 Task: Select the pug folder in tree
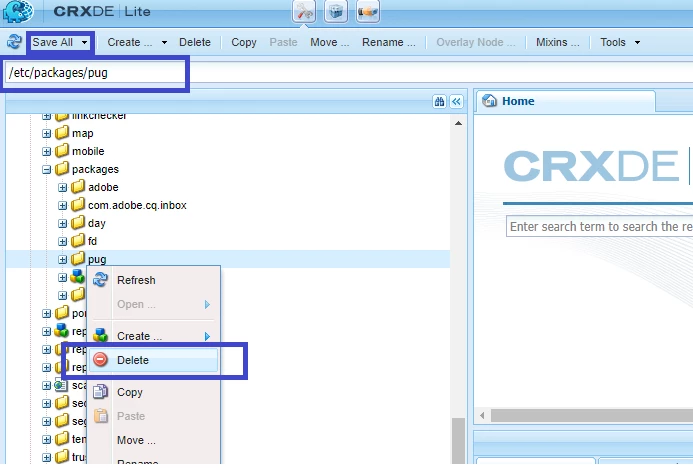pyautogui.click(x=97, y=259)
